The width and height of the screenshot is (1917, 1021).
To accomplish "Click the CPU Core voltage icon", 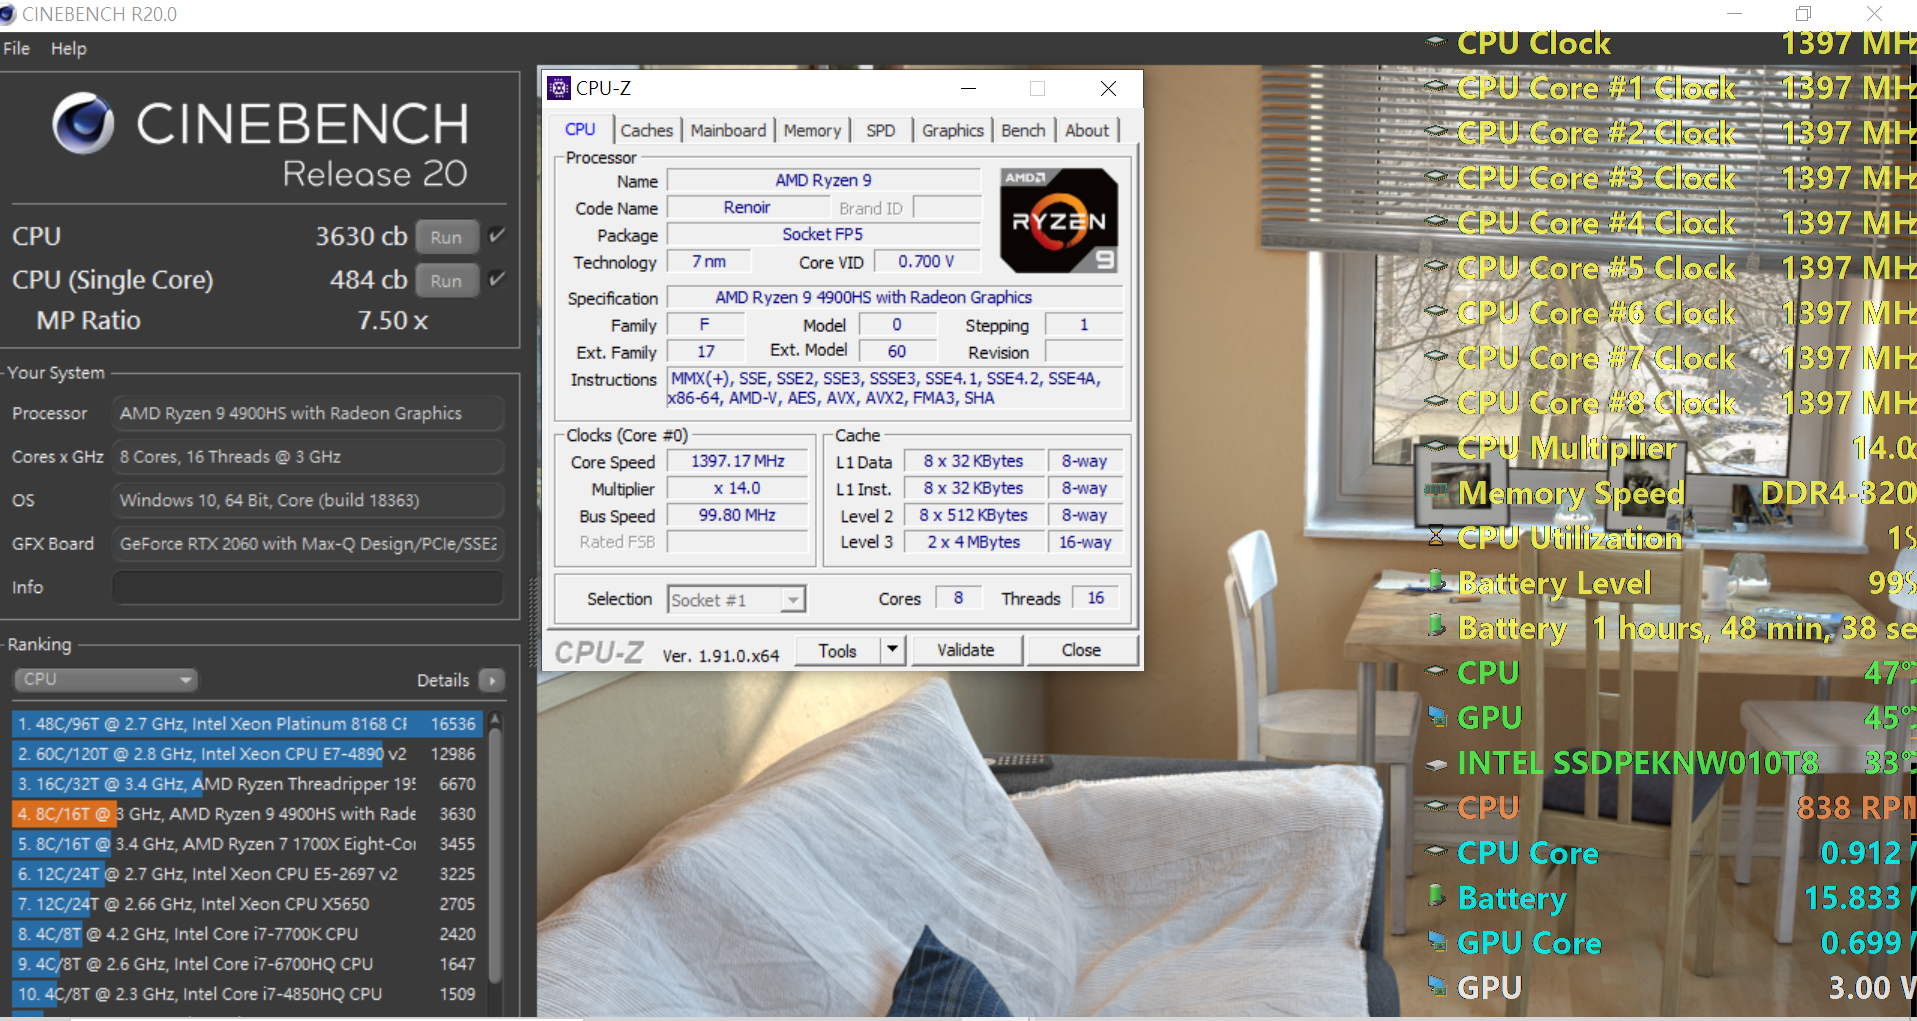I will (1436, 852).
